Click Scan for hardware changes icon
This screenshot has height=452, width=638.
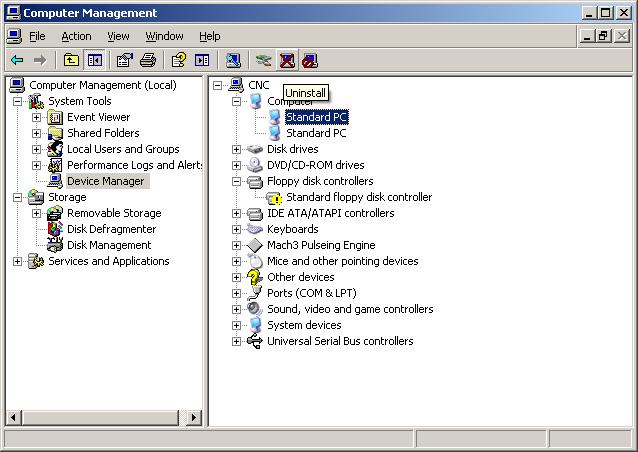coord(233,60)
